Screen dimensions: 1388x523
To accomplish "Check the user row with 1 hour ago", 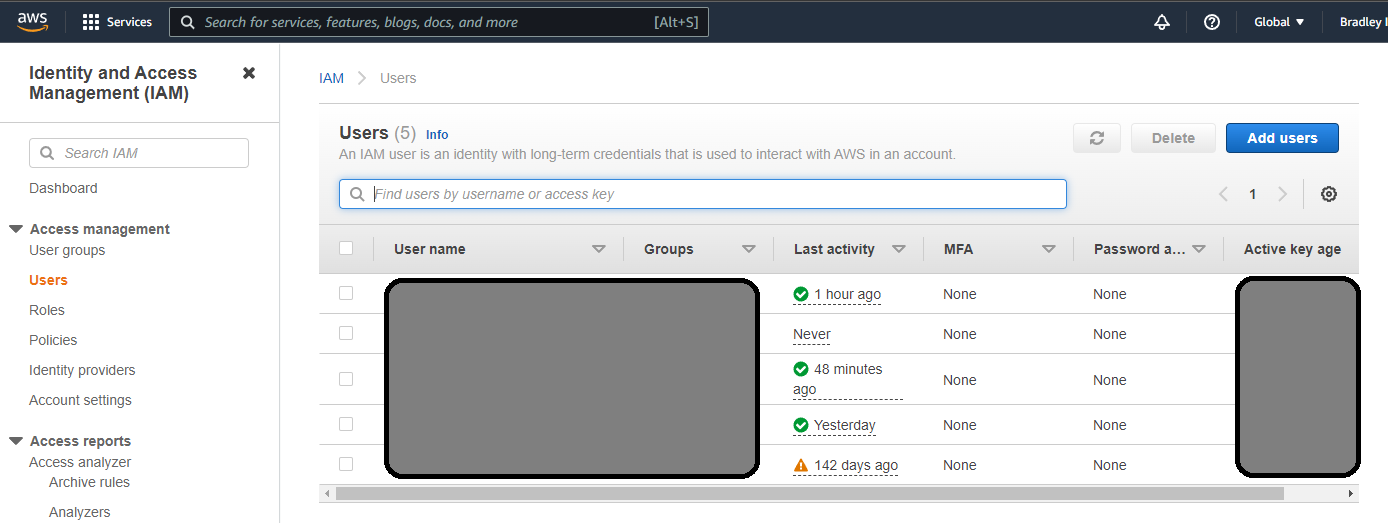I will (x=346, y=293).
